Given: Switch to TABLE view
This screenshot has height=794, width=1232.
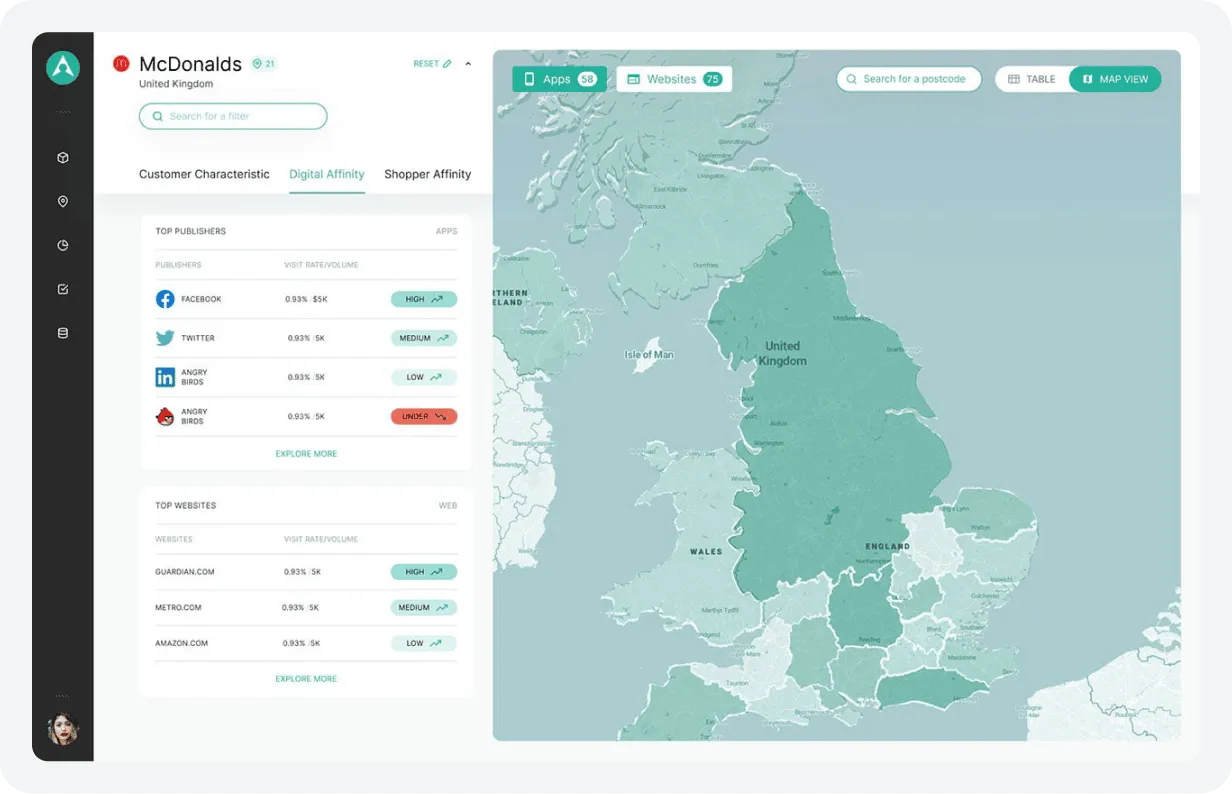Looking at the screenshot, I should [x=1032, y=79].
